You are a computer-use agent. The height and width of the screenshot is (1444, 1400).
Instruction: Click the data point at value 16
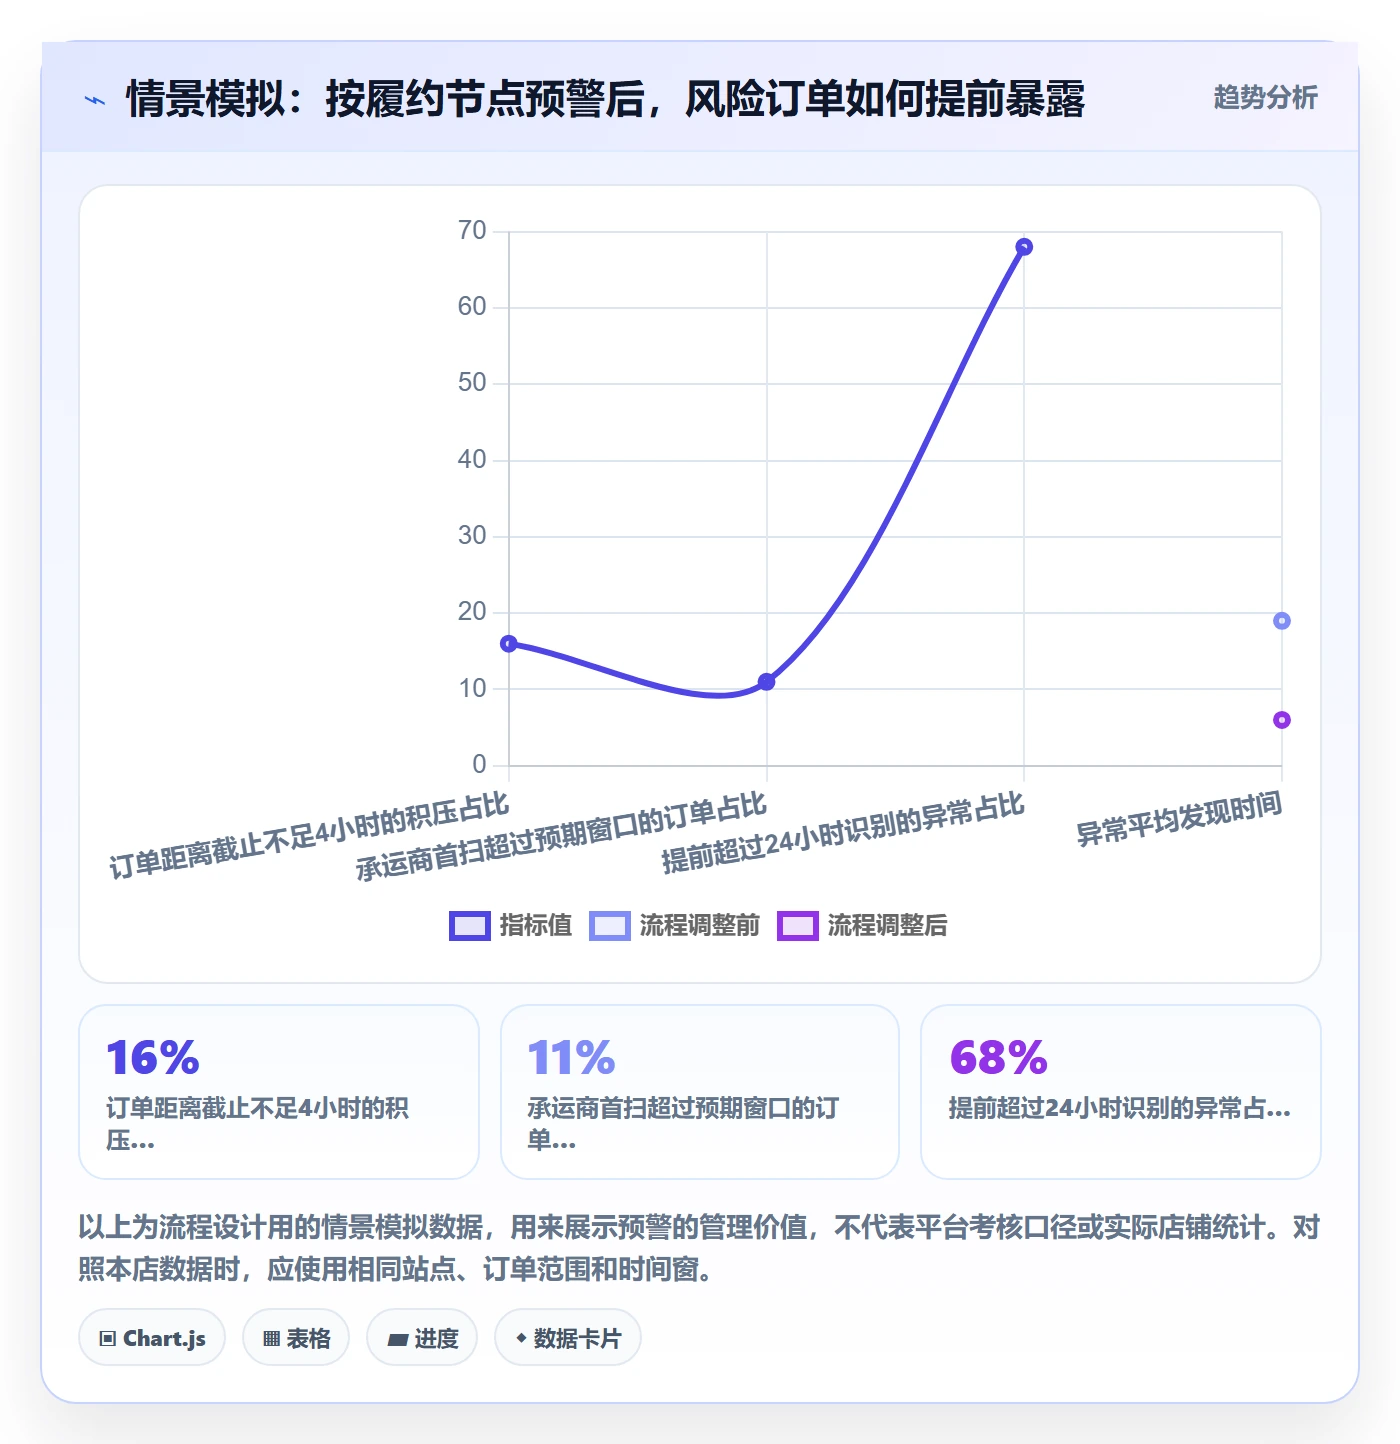(x=509, y=643)
